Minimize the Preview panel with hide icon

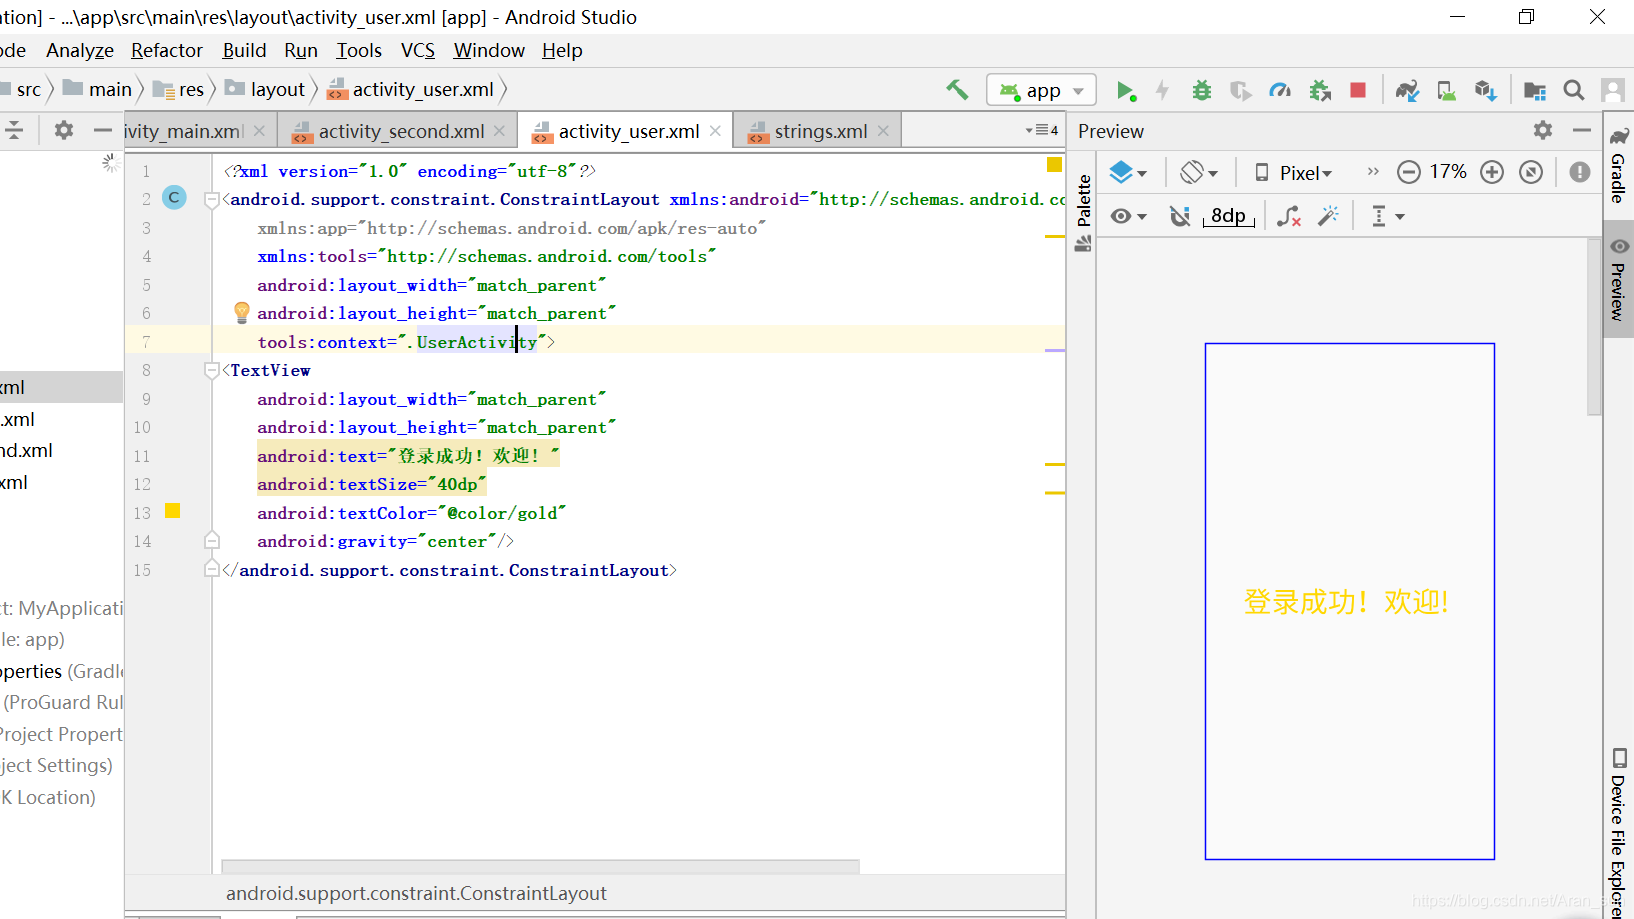1581,130
